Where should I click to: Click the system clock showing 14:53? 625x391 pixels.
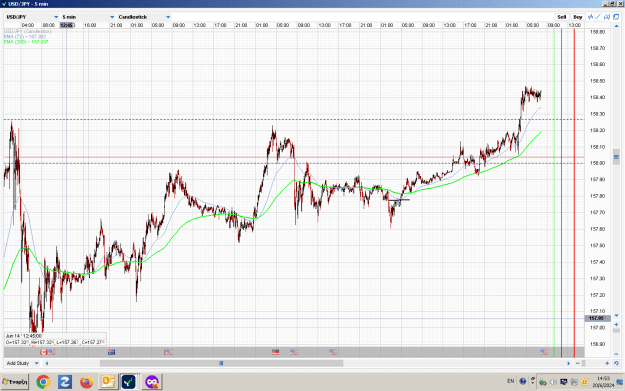coord(603,382)
